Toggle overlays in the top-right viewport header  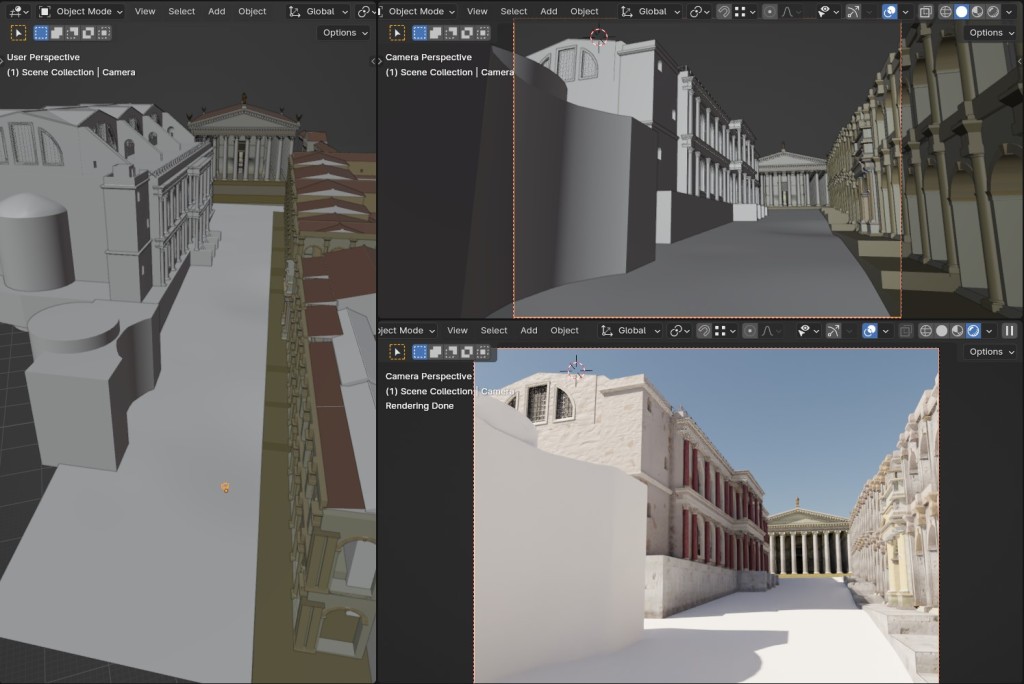click(890, 12)
